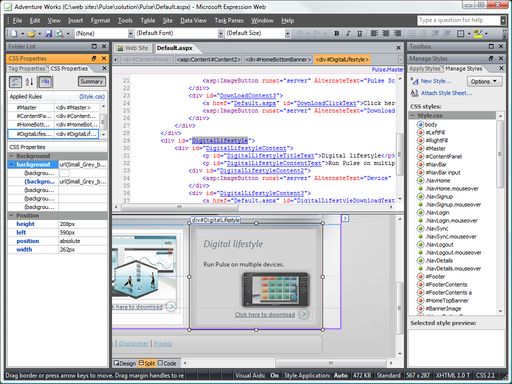Viewport: 512px width, 384px height.
Task: Click the Open folder toolbar icon
Action: click(x=32, y=33)
